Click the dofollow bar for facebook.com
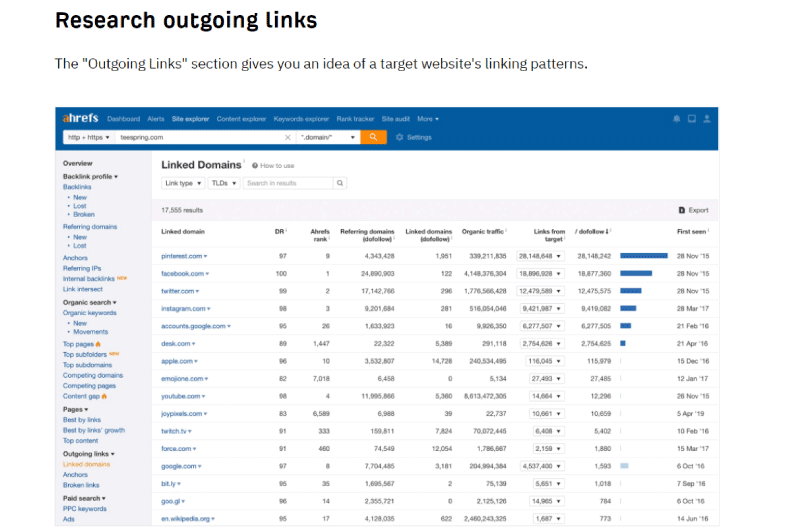This screenshot has width=800, height=530. click(x=636, y=273)
